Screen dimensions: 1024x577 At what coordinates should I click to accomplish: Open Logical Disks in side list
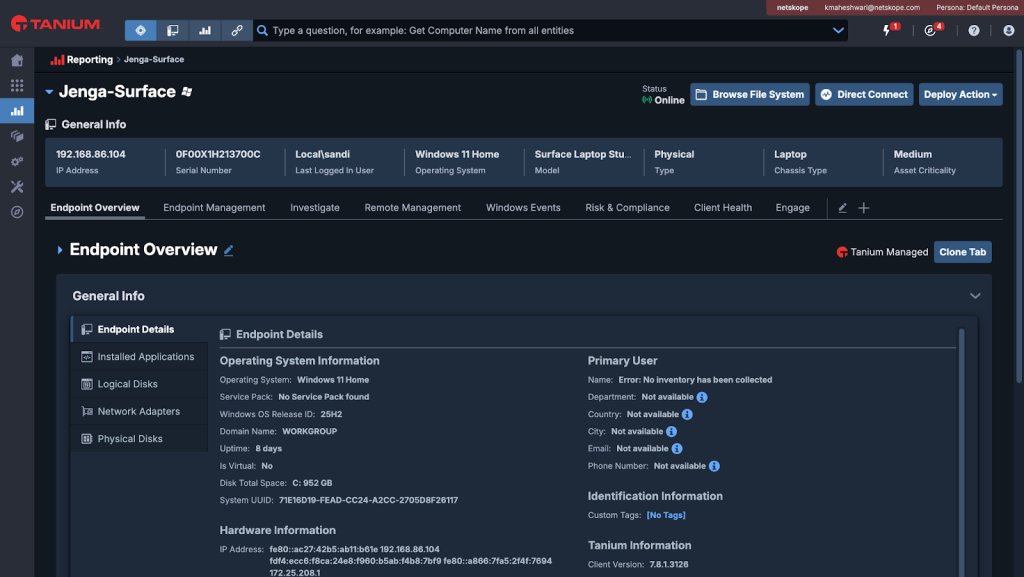pyautogui.click(x=138, y=384)
